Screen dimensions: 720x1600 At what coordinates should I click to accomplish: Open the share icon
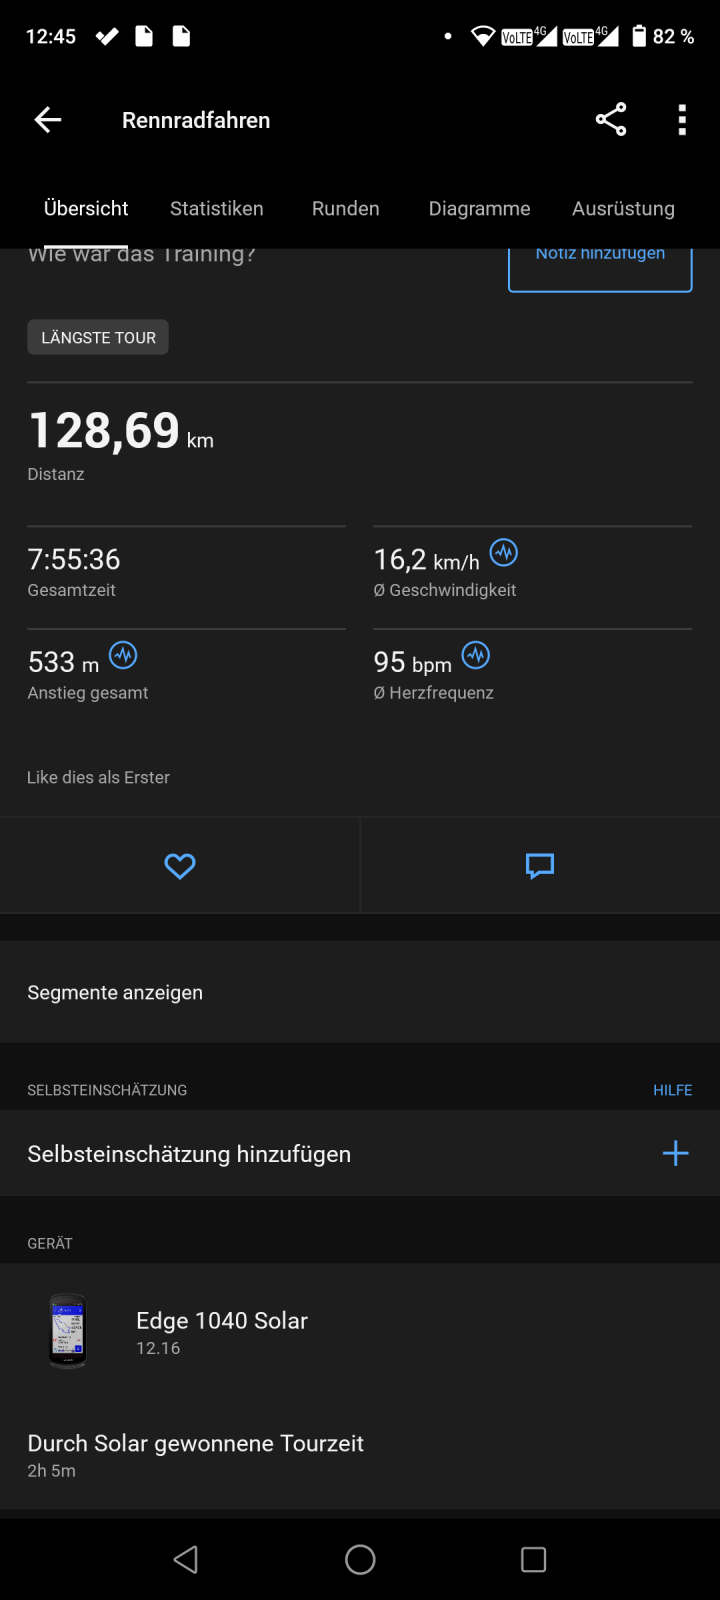tap(611, 120)
